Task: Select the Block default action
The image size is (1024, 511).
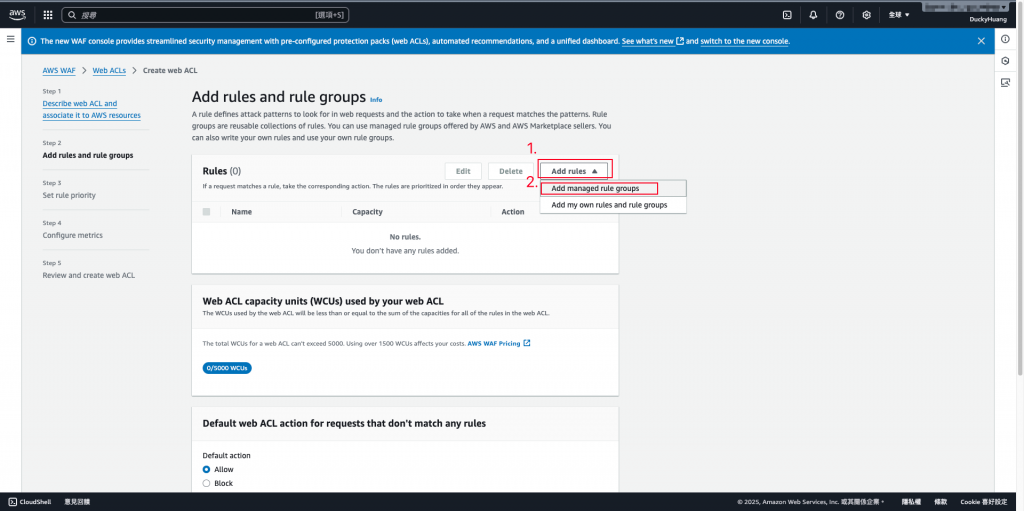Action: 206,483
